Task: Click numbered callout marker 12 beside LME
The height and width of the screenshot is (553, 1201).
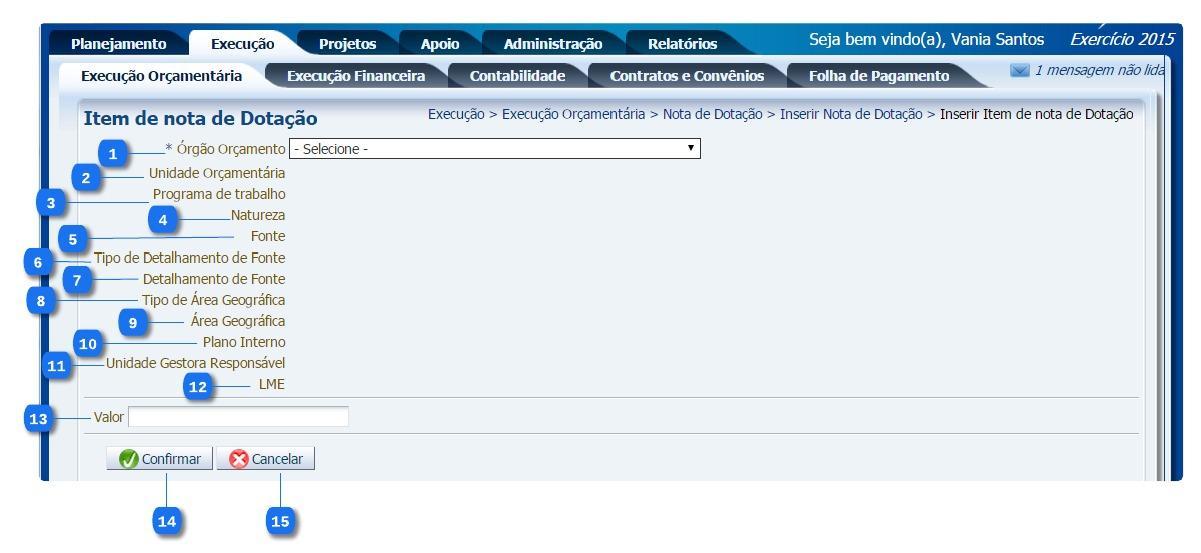Action: (200, 388)
